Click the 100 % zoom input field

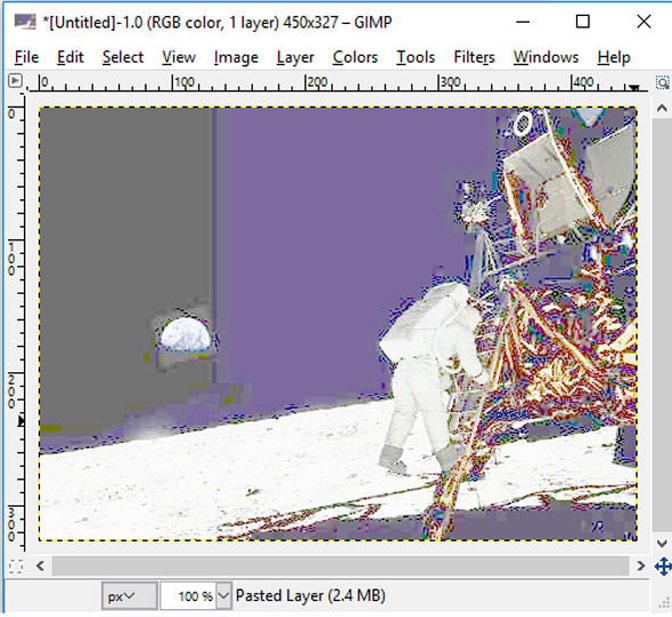click(x=188, y=596)
